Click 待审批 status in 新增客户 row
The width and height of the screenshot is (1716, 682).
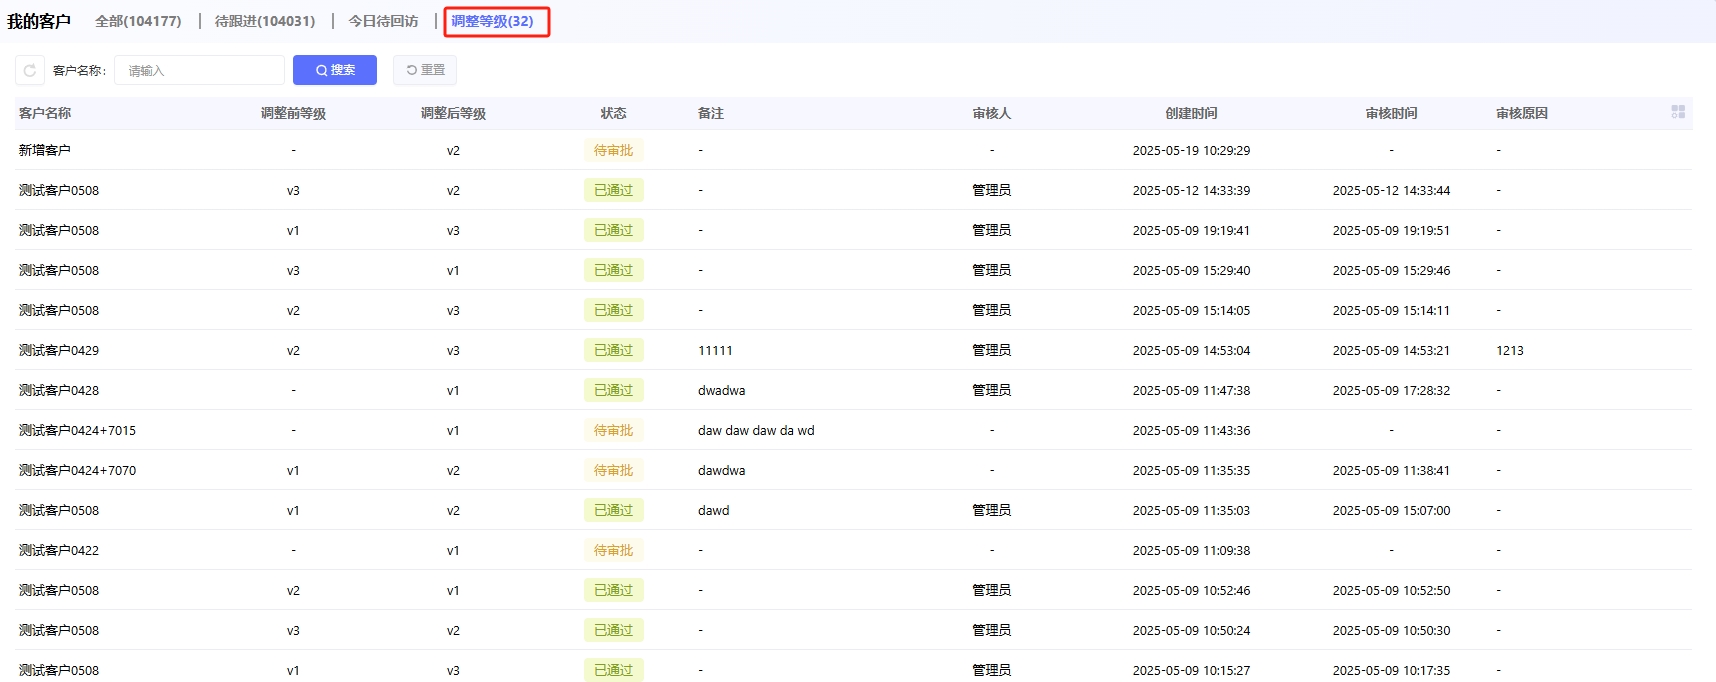613,150
